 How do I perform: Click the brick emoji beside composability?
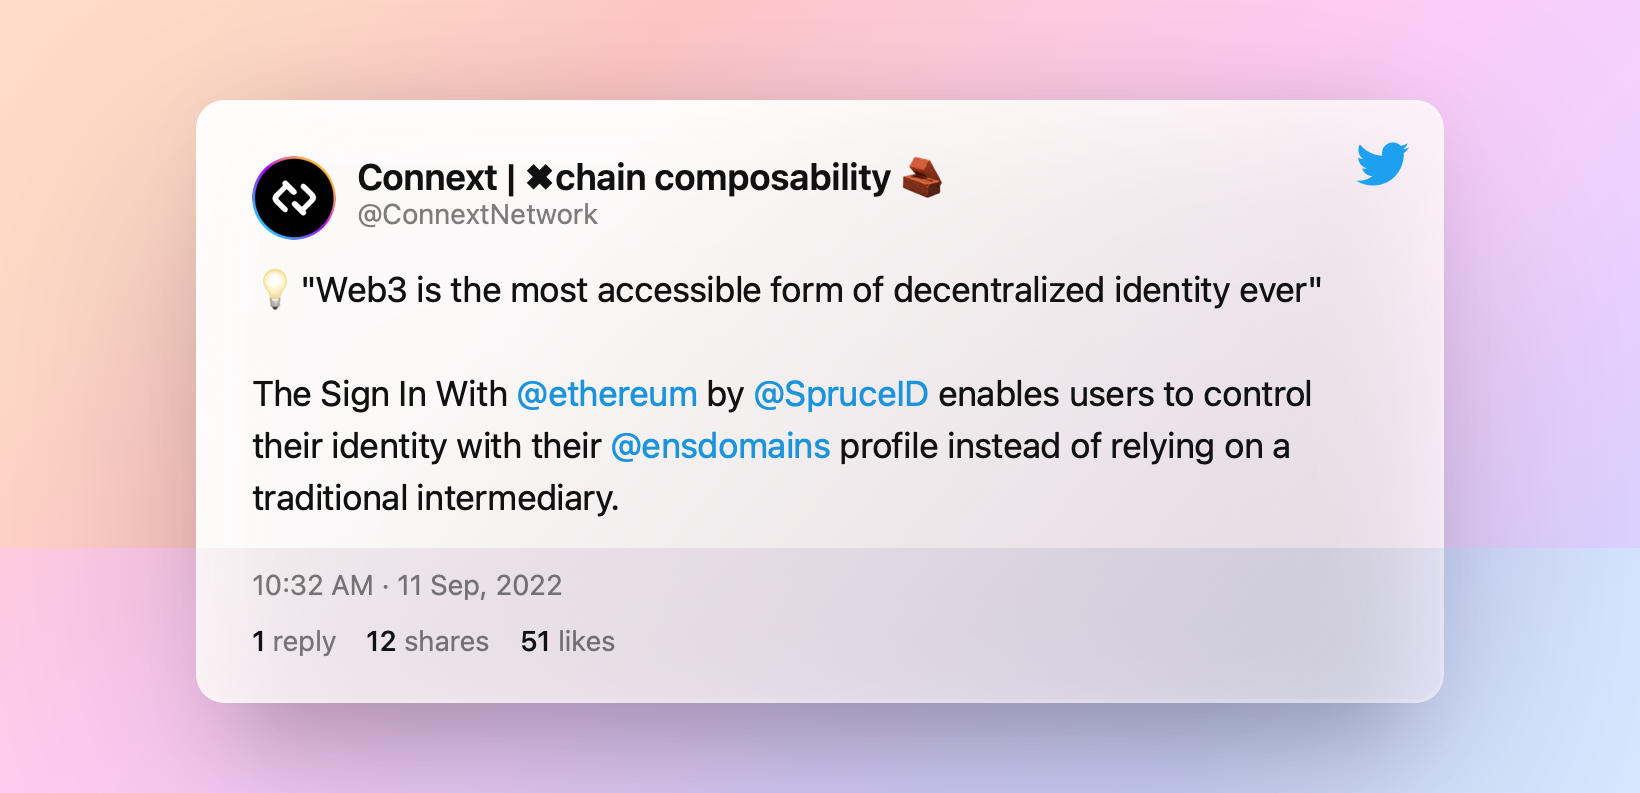[922, 178]
